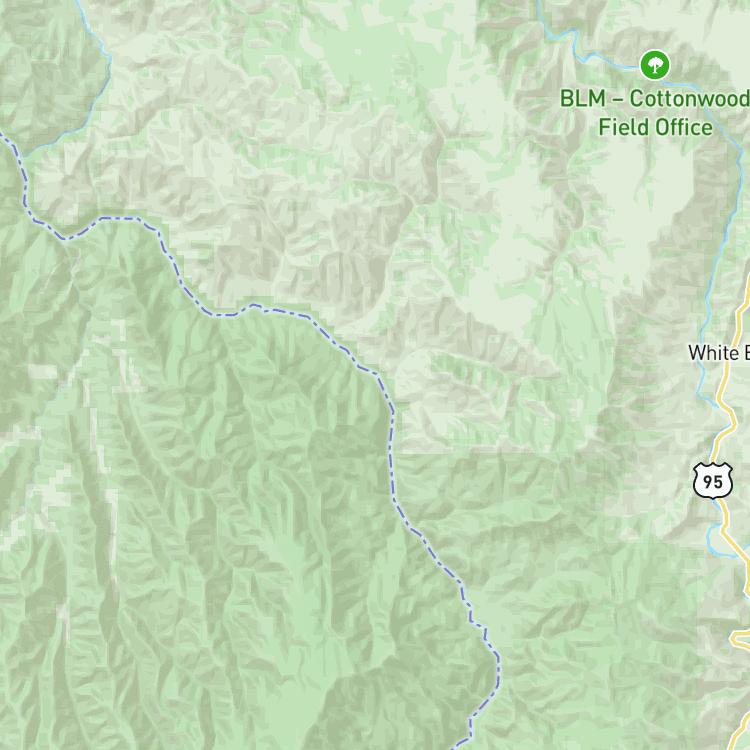Click the 'Field Office' line of the park label
The width and height of the screenshot is (750, 750).
[x=655, y=127]
